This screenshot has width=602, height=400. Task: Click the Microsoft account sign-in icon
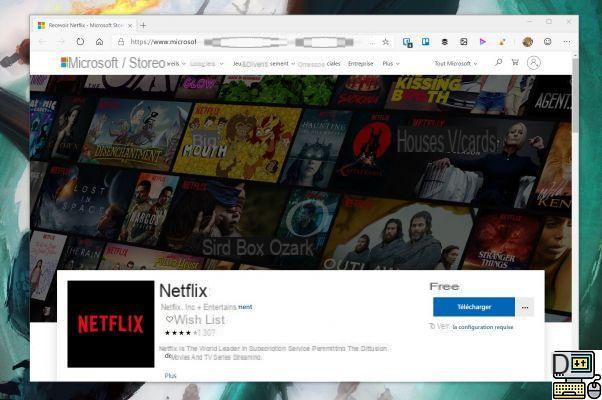click(534, 63)
